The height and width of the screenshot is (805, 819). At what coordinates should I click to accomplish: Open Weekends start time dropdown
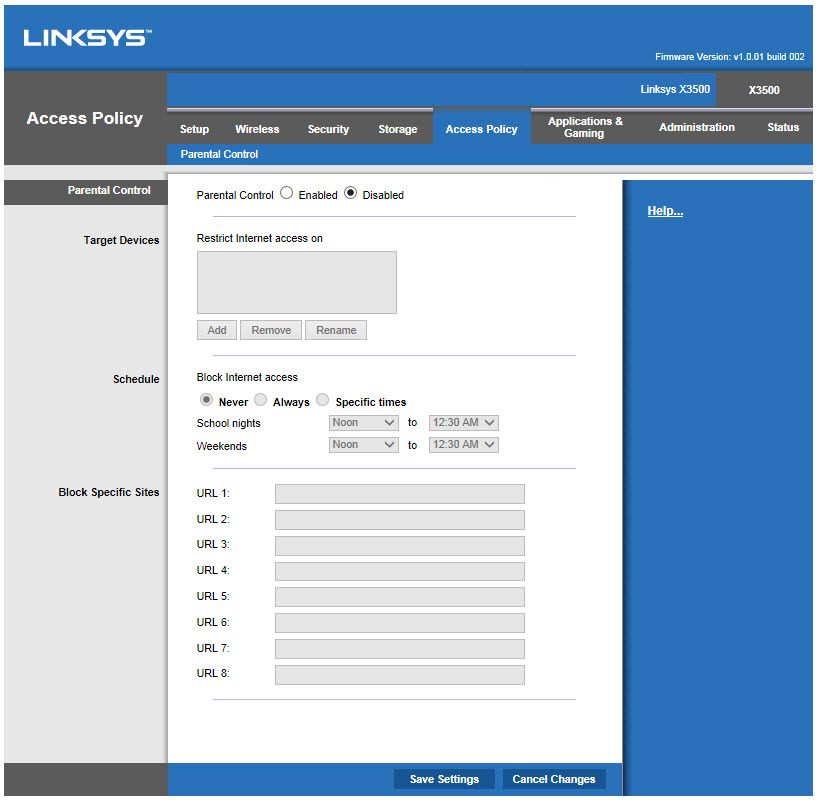tap(364, 445)
